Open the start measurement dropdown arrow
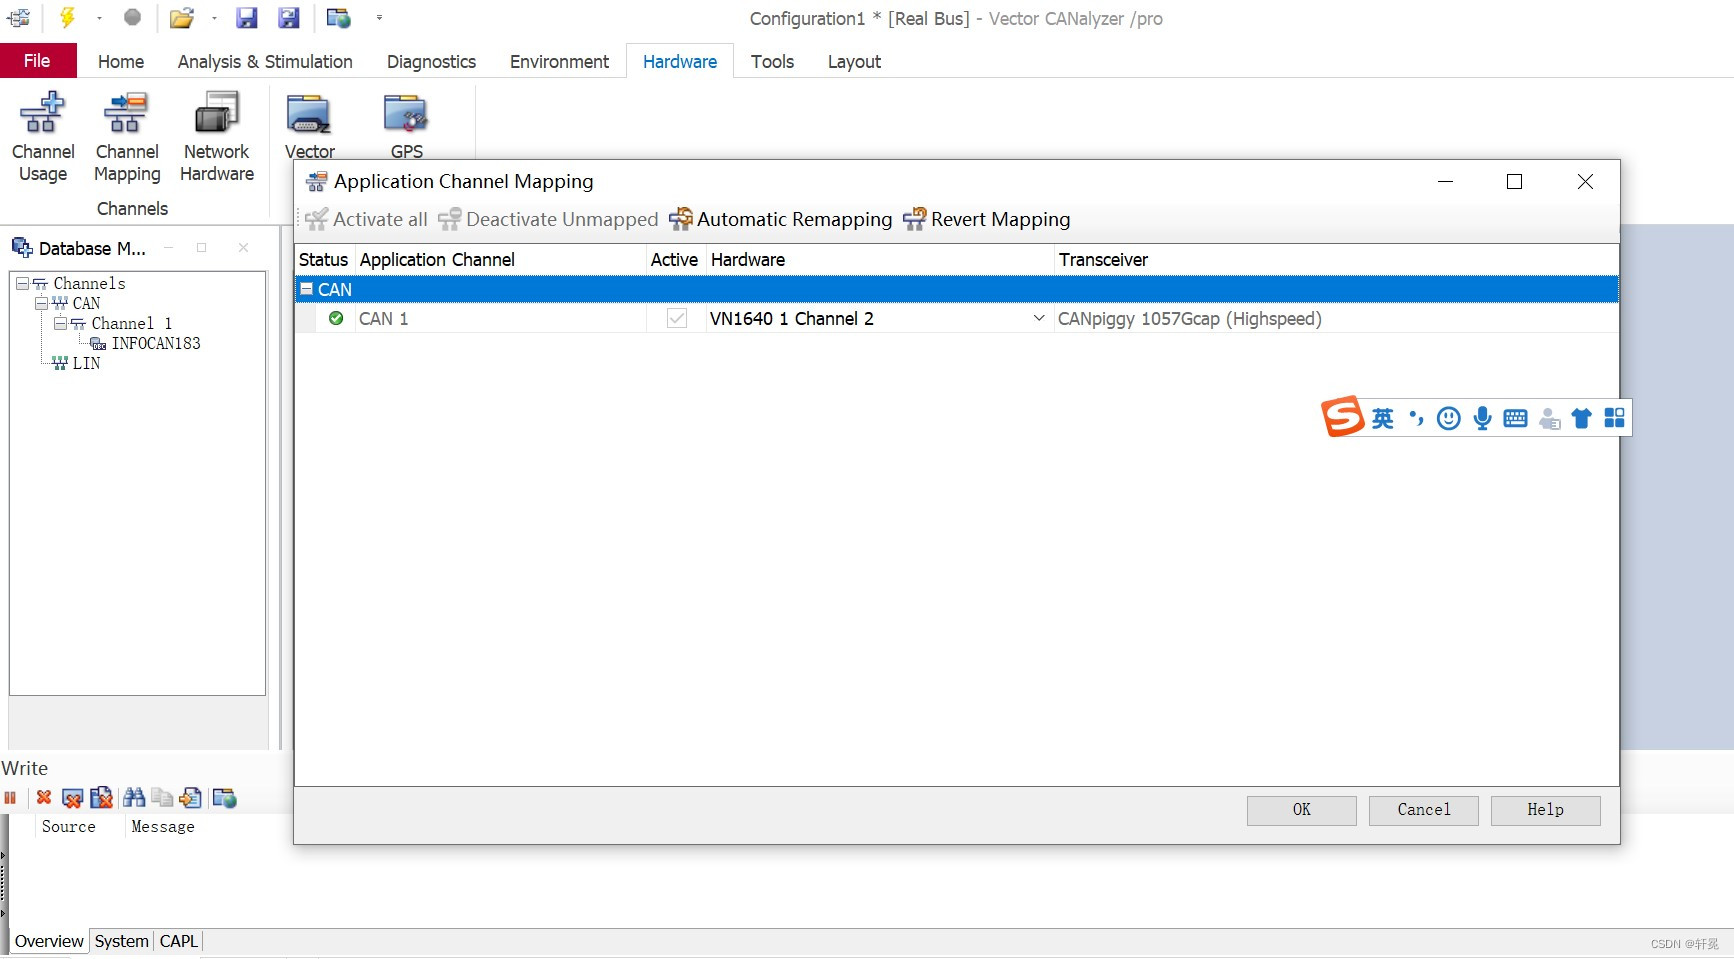 99,18
